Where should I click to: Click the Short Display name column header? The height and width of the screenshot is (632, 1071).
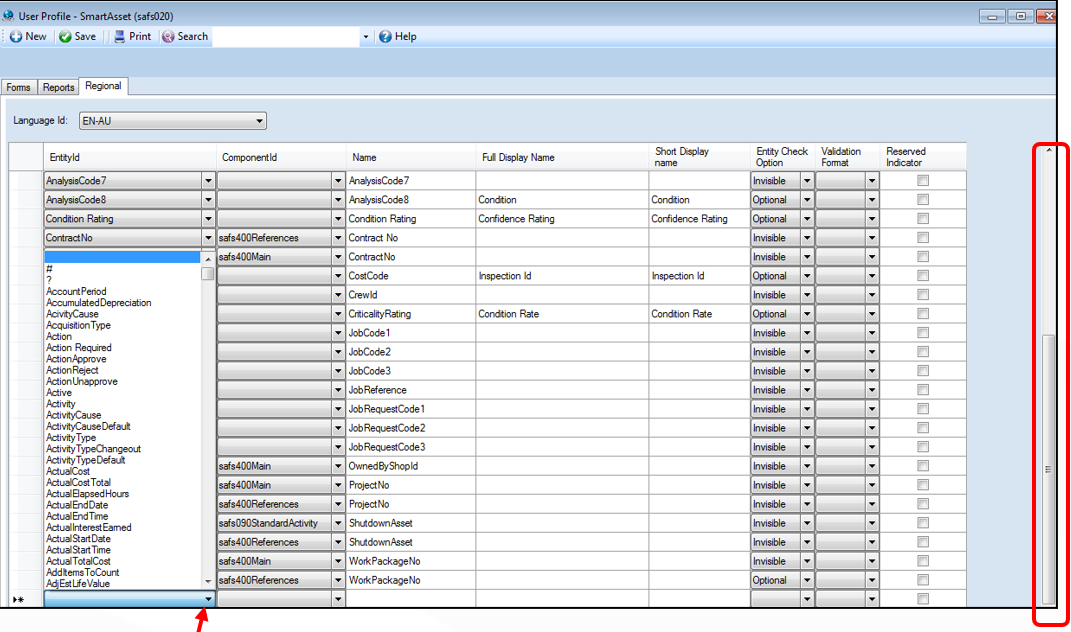point(699,157)
